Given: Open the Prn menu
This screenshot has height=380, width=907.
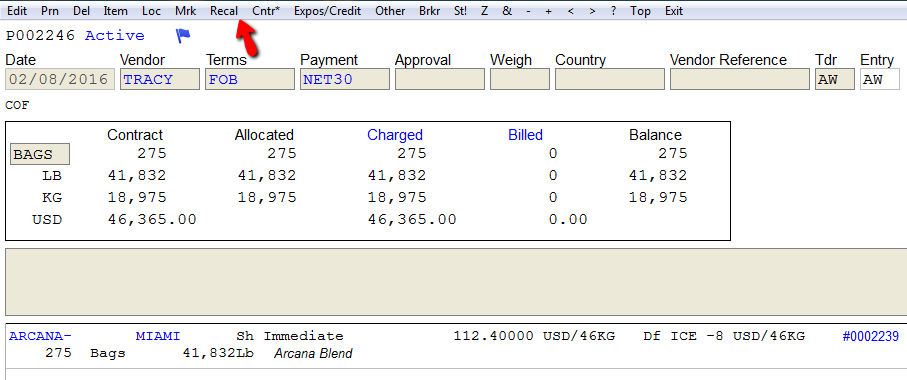Looking at the screenshot, I should coord(50,11).
